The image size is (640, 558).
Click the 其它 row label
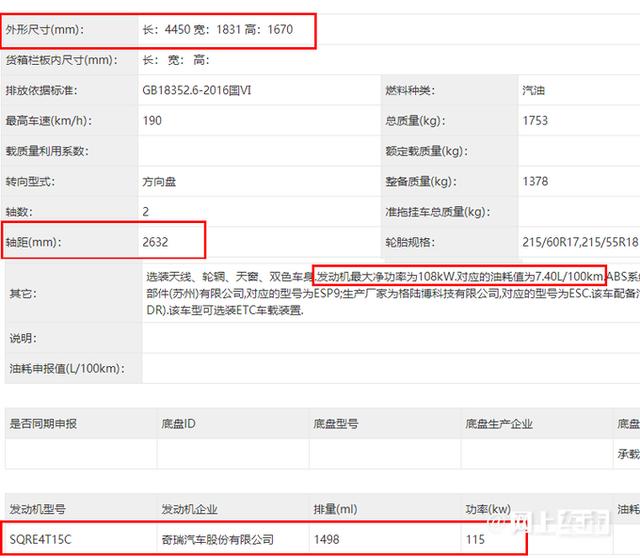(23, 294)
